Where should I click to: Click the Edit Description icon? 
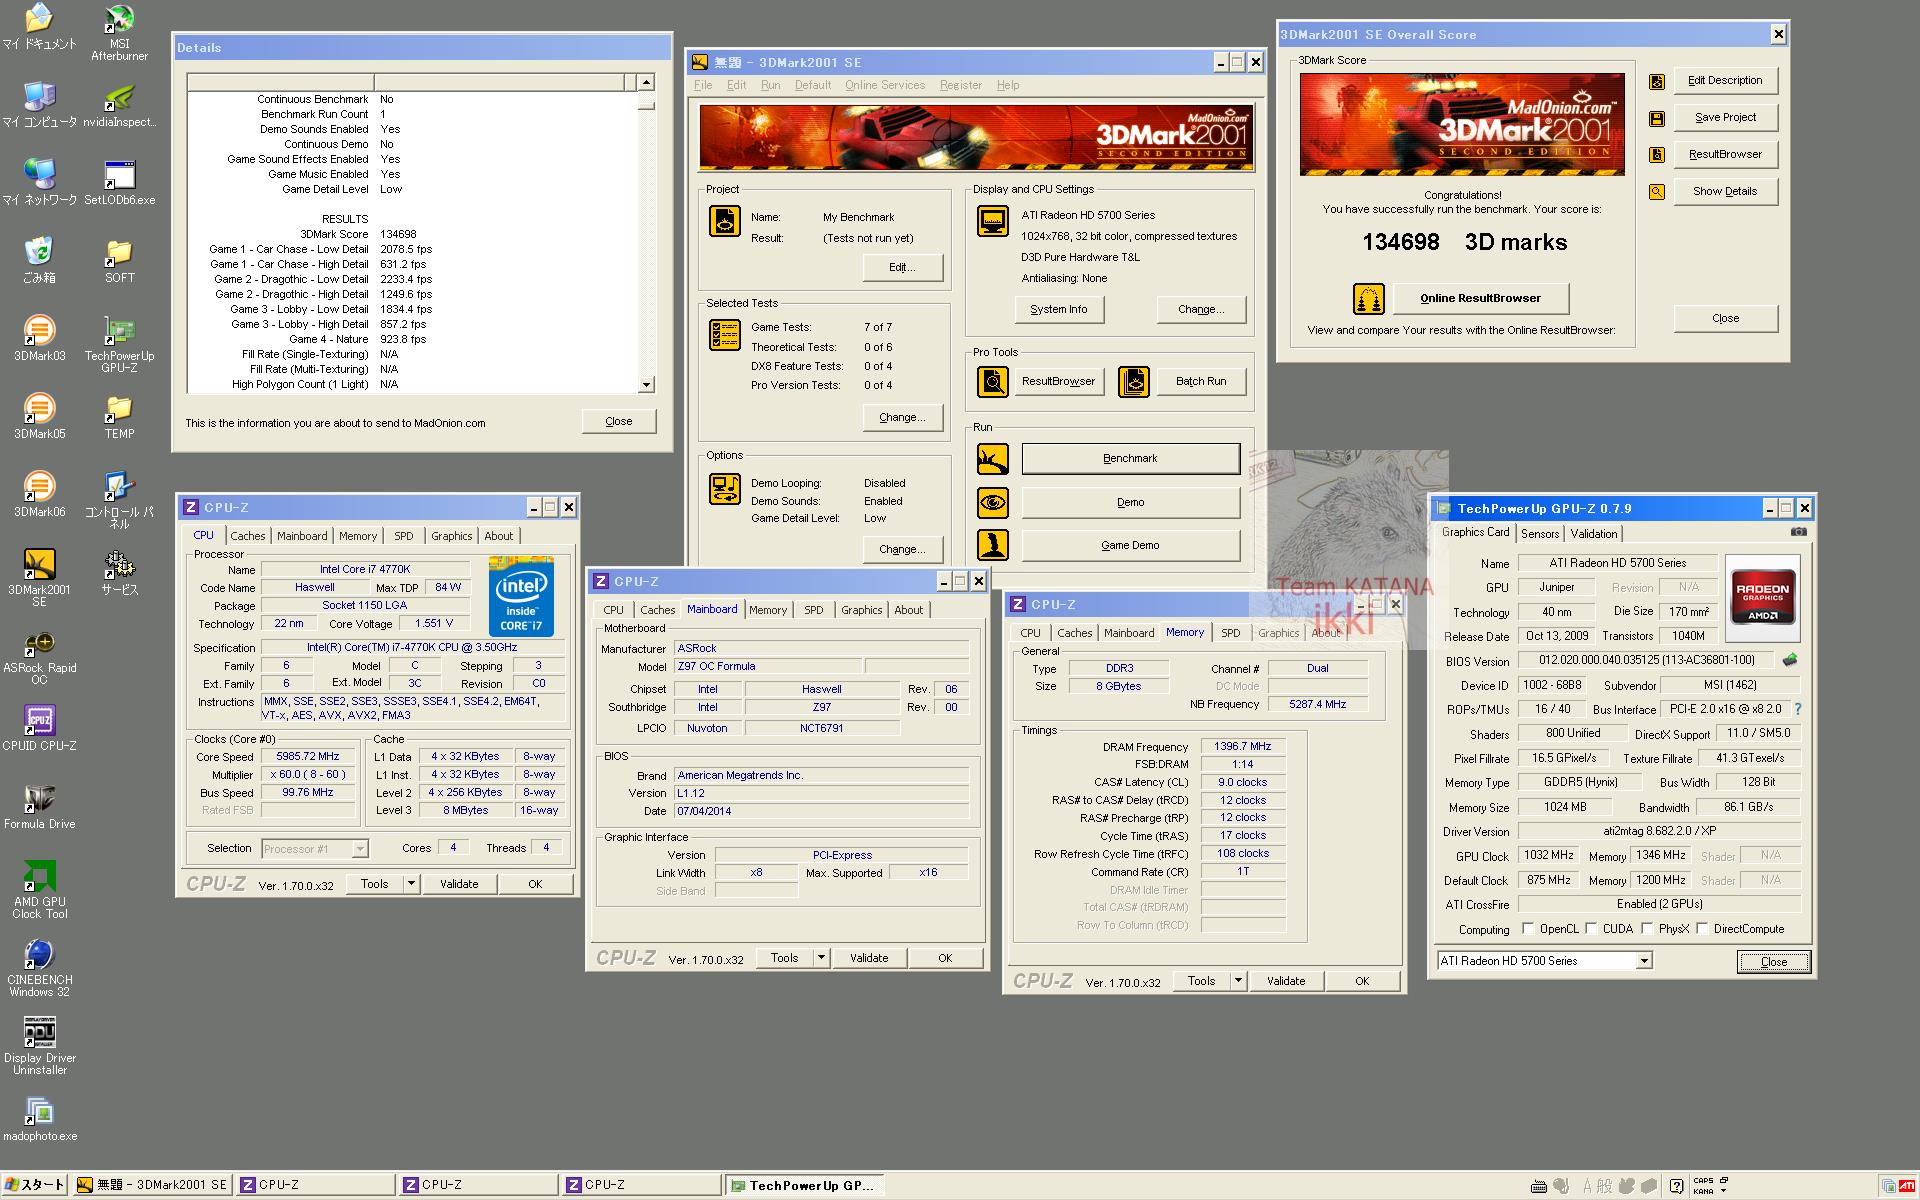(1657, 82)
